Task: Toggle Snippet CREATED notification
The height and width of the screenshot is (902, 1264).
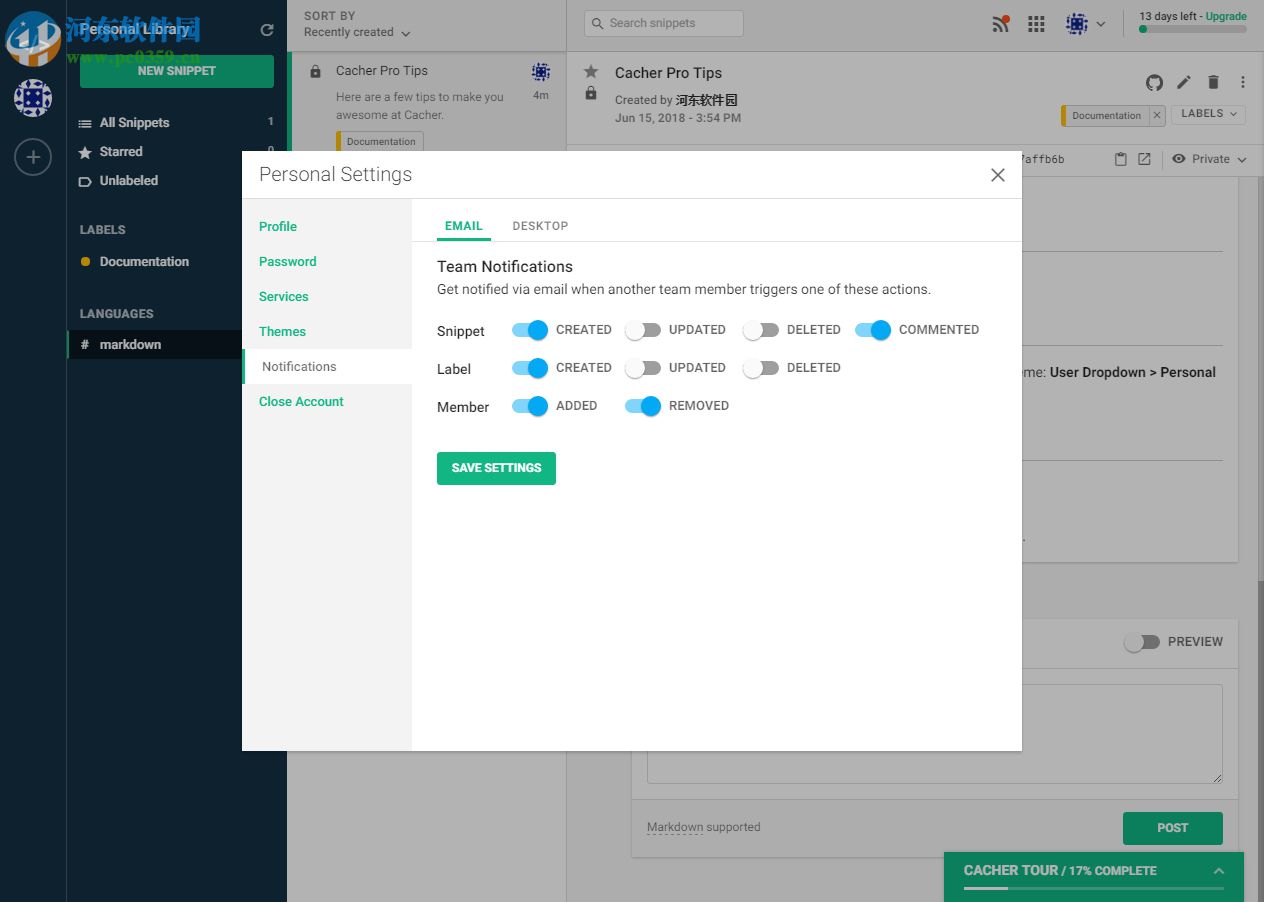Action: [x=530, y=330]
